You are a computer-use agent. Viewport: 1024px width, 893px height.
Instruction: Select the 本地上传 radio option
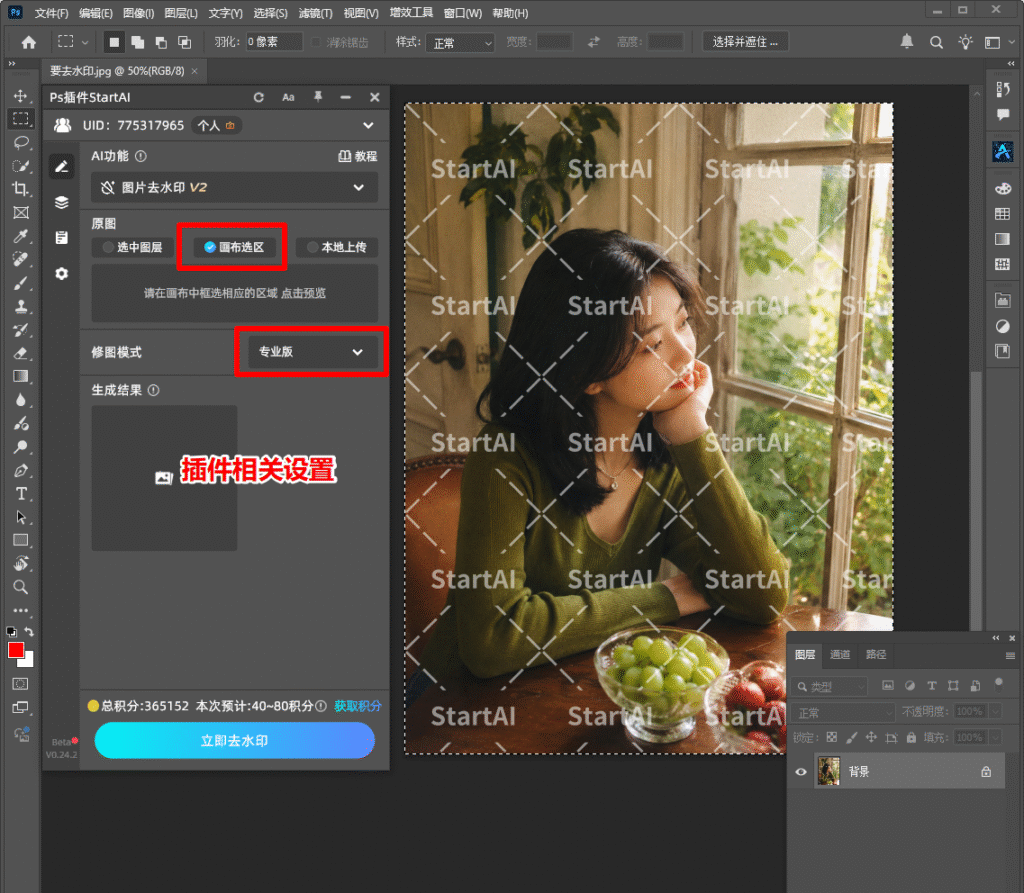(337, 247)
